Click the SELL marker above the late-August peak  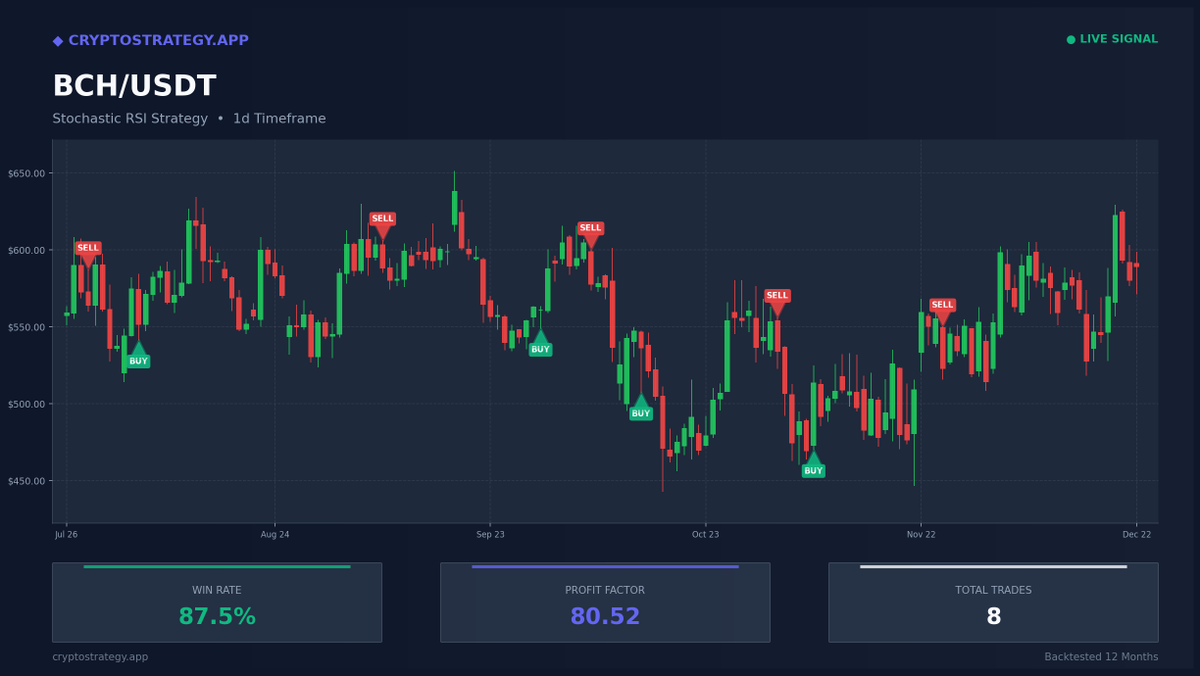point(383,220)
